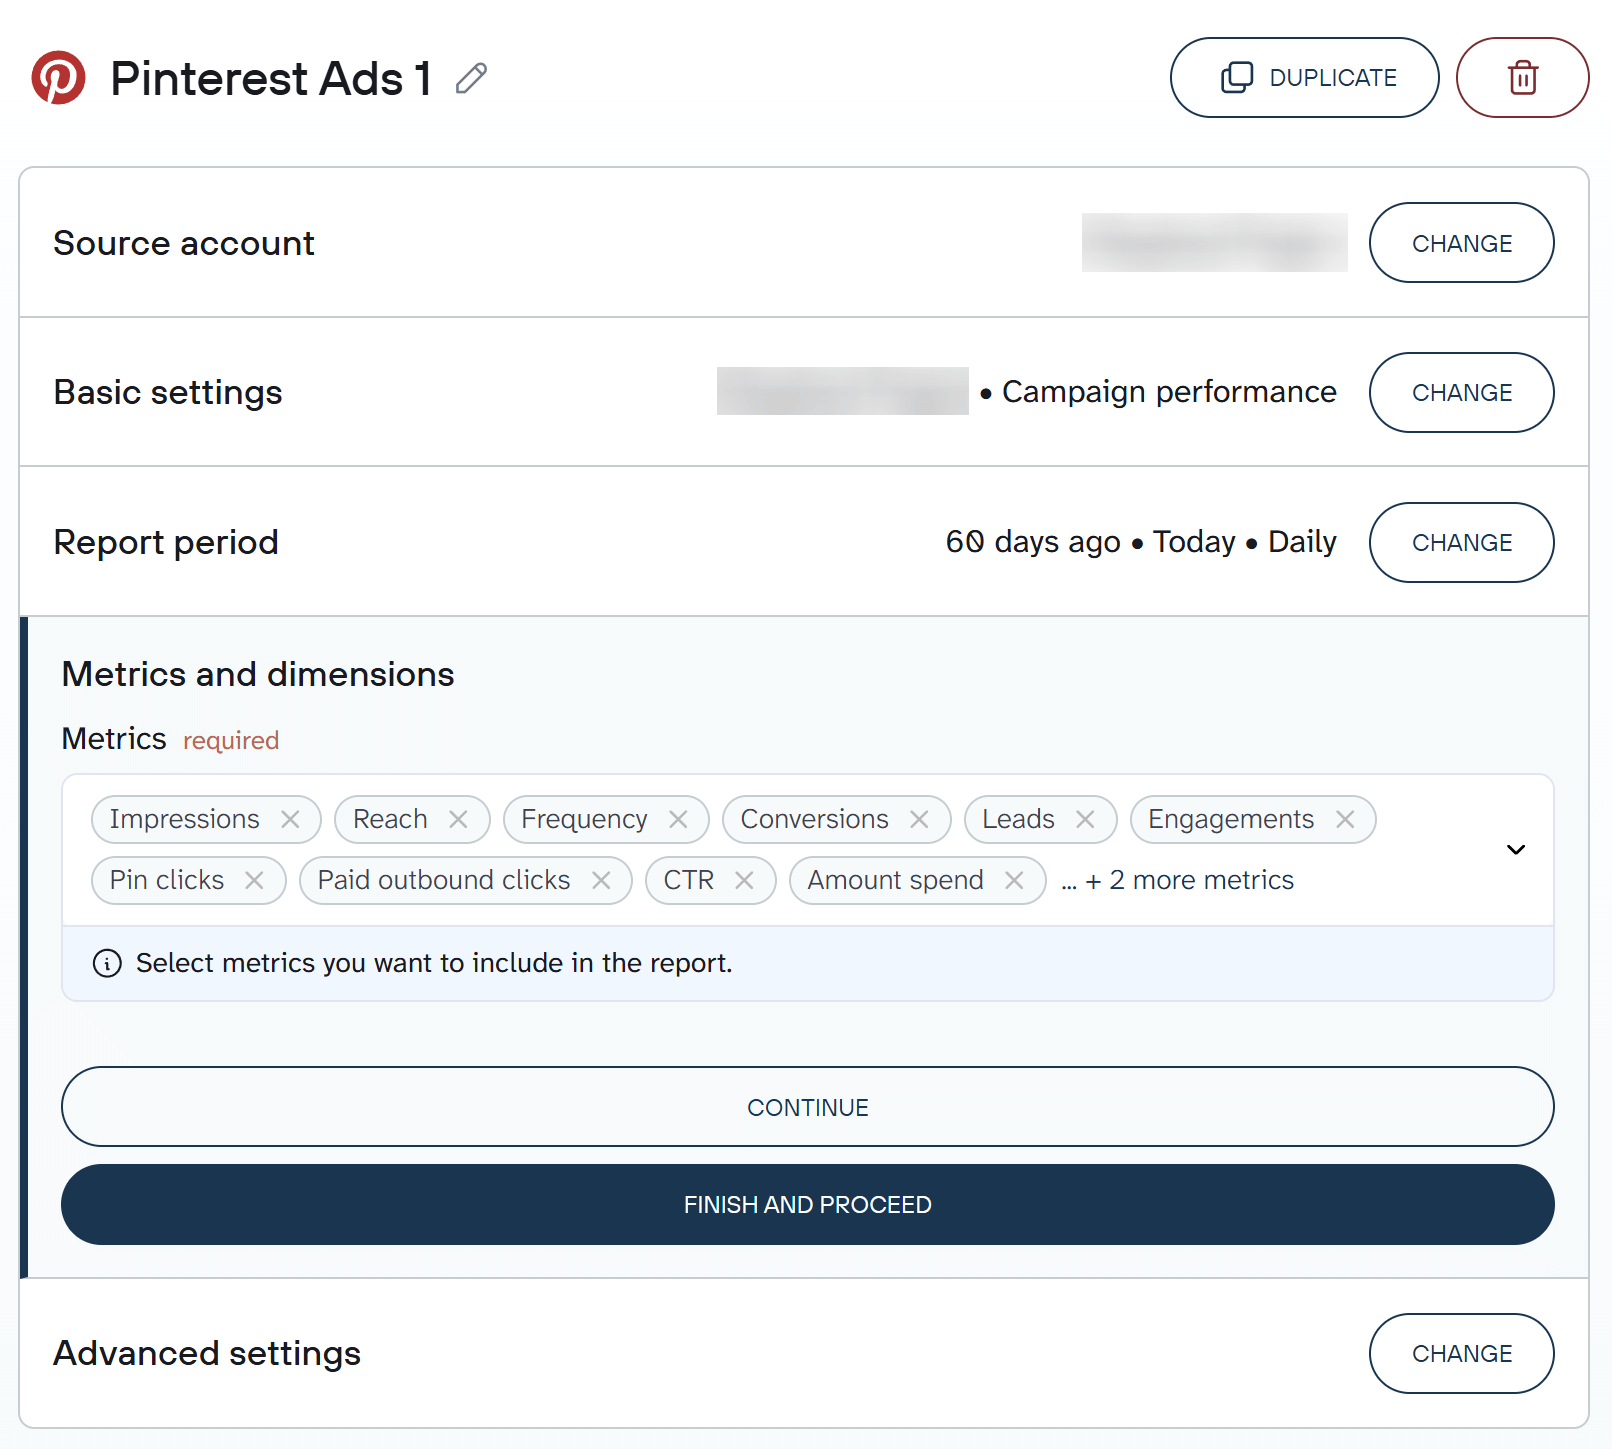Click the copy icon inside Duplicate button
Screen dimensions: 1612x1449
(1235, 77)
